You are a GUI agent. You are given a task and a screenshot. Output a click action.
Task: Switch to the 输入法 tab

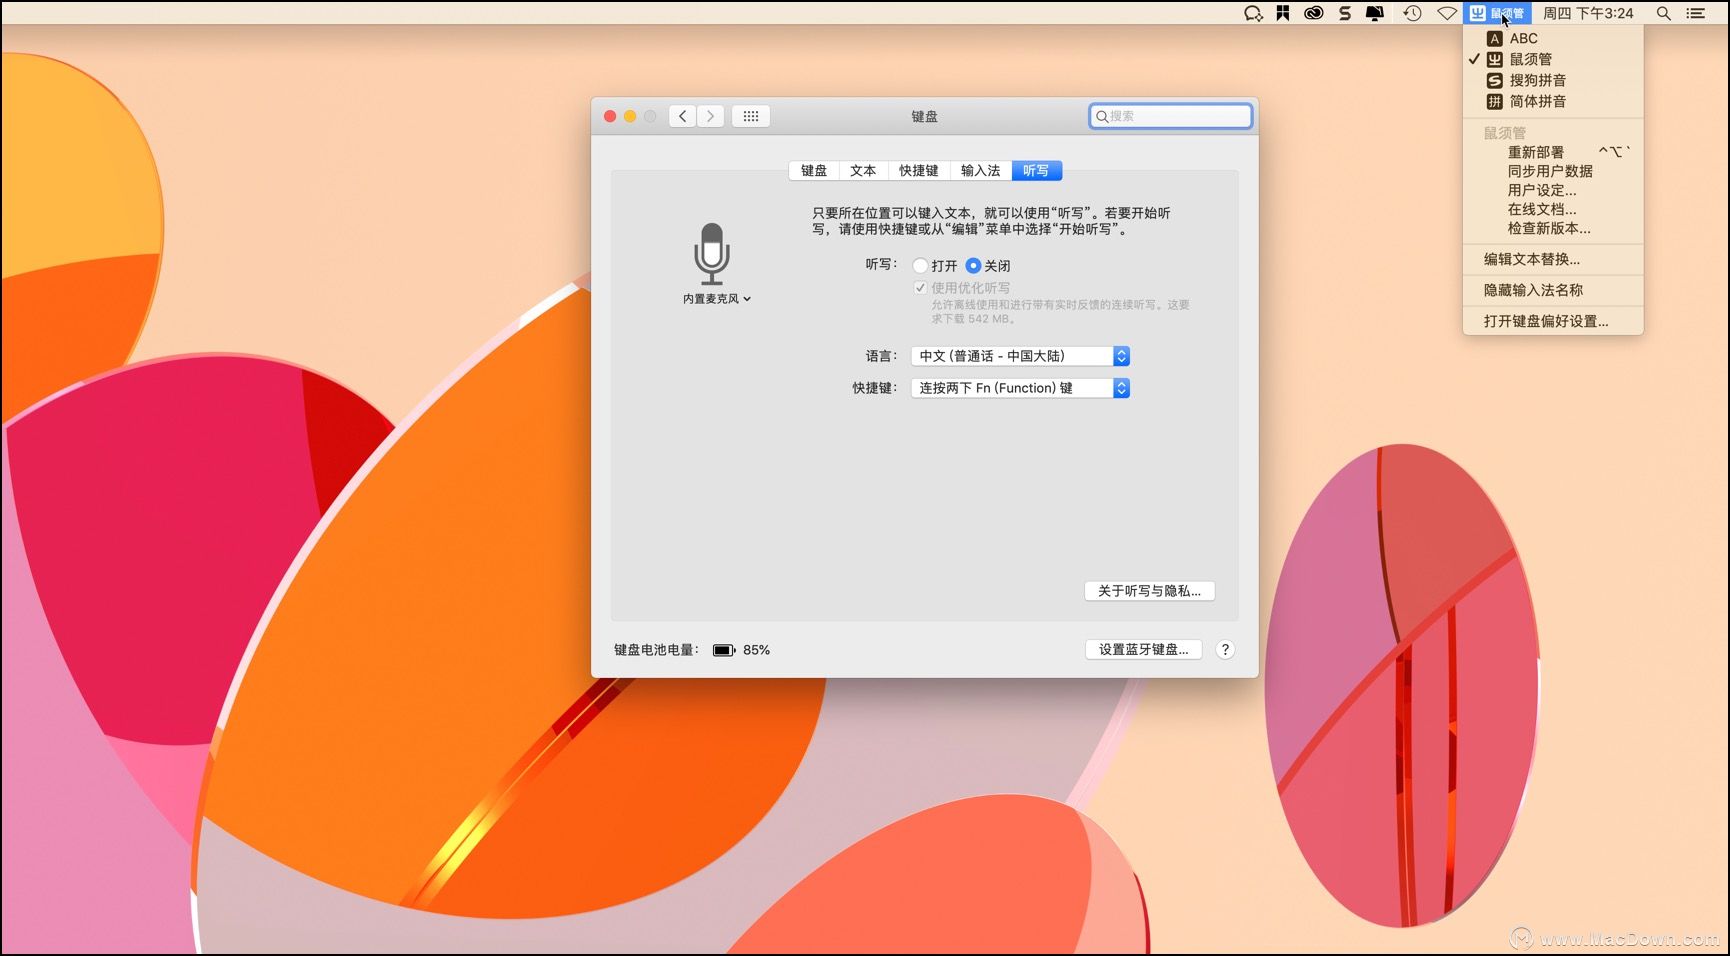pyautogui.click(x=980, y=171)
